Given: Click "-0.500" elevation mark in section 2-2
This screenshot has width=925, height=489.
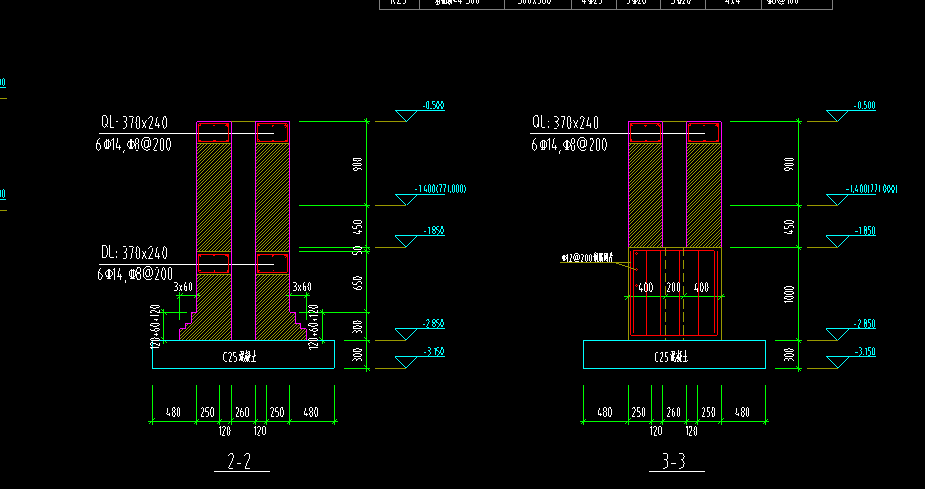Looking at the screenshot, I should 433,106.
